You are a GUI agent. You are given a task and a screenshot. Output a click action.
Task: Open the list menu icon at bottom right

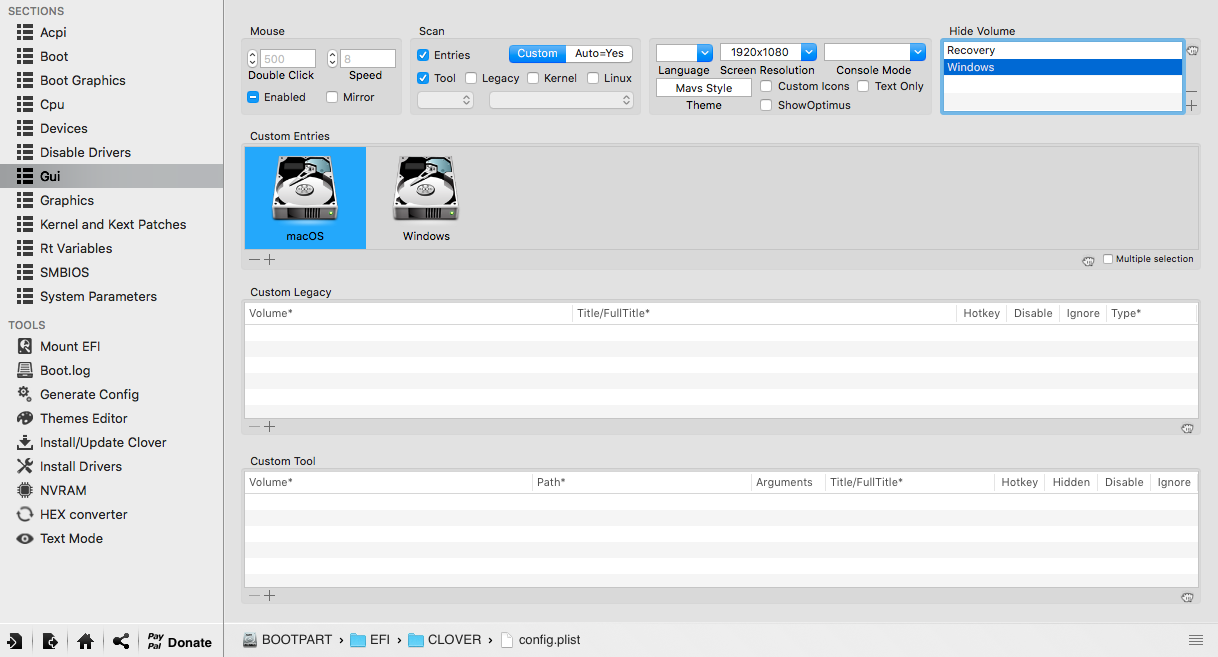pyautogui.click(x=1196, y=640)
